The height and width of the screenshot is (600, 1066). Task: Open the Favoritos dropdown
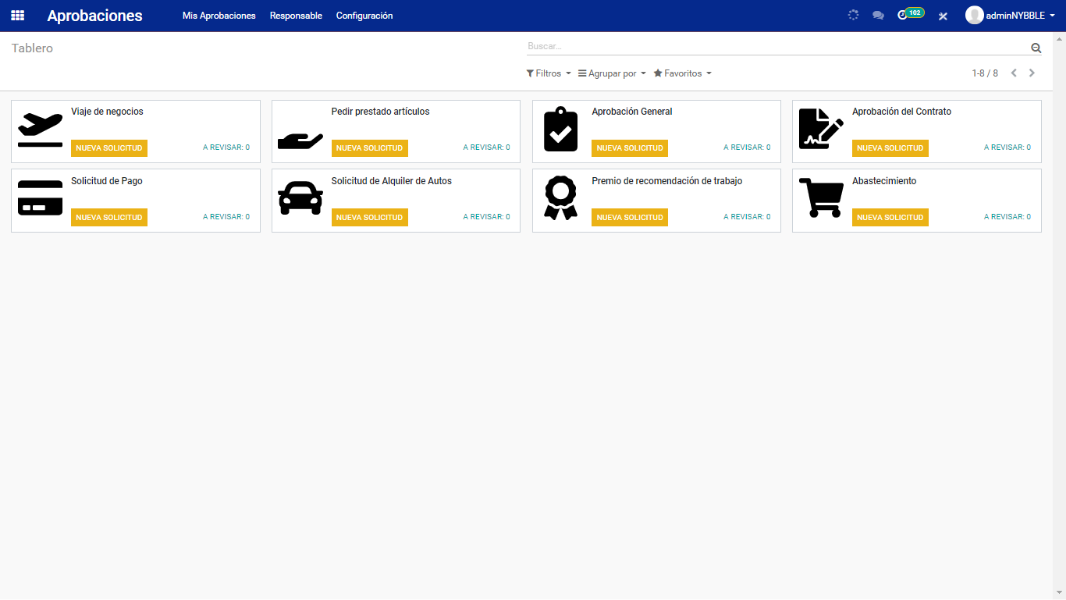(x=682, y=73)
